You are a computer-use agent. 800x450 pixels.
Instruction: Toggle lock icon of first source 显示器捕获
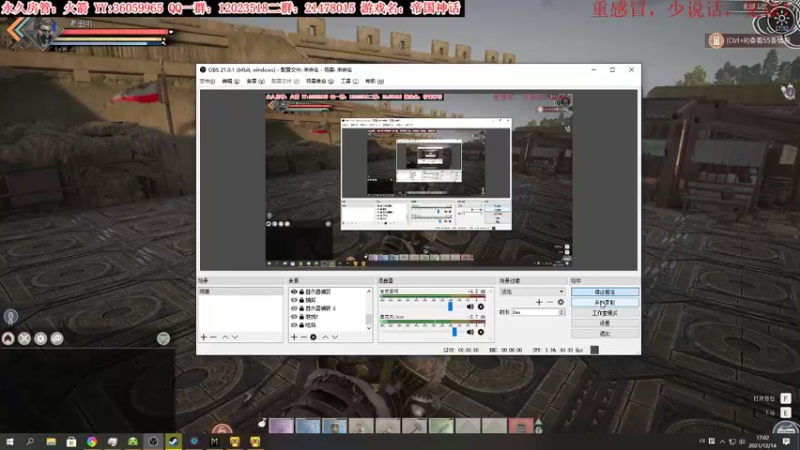[x=302, y=292]
